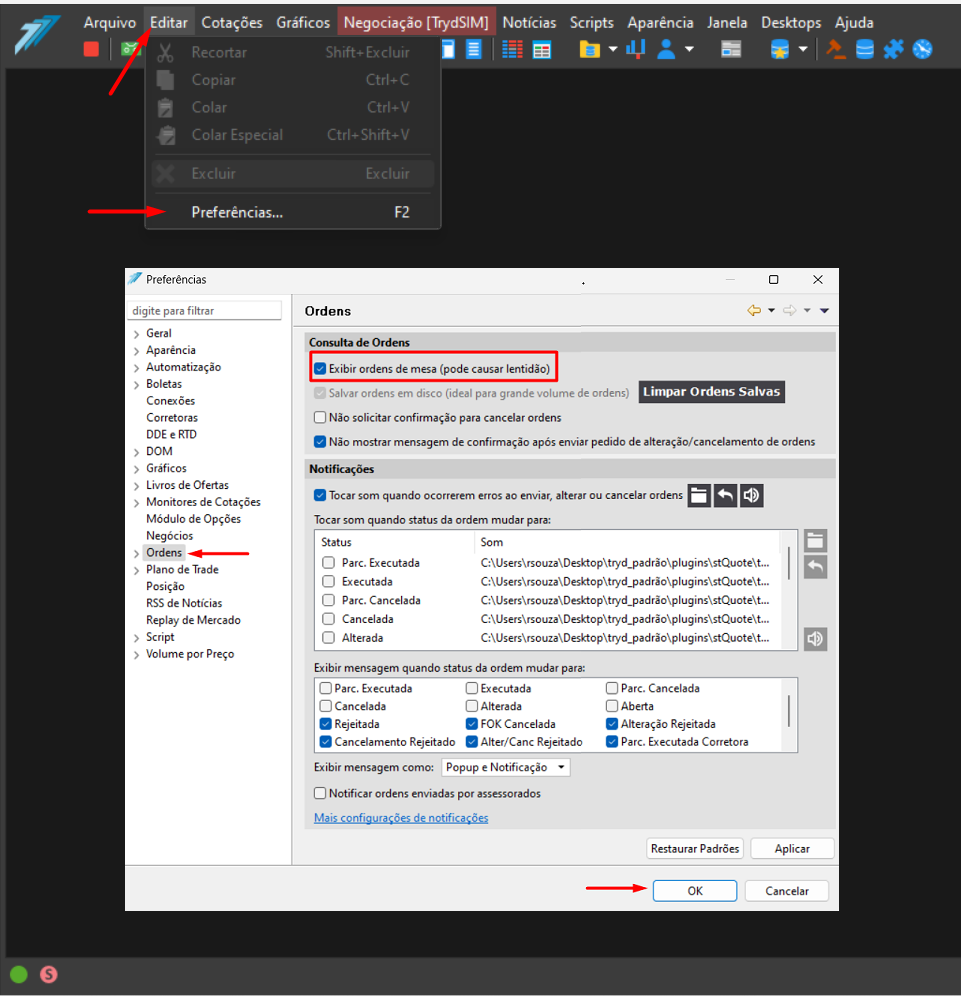Viewport: 961px width, 996px height.
Task: Open the blue bar chart toolbar icon
Action: tap(636, 49)
